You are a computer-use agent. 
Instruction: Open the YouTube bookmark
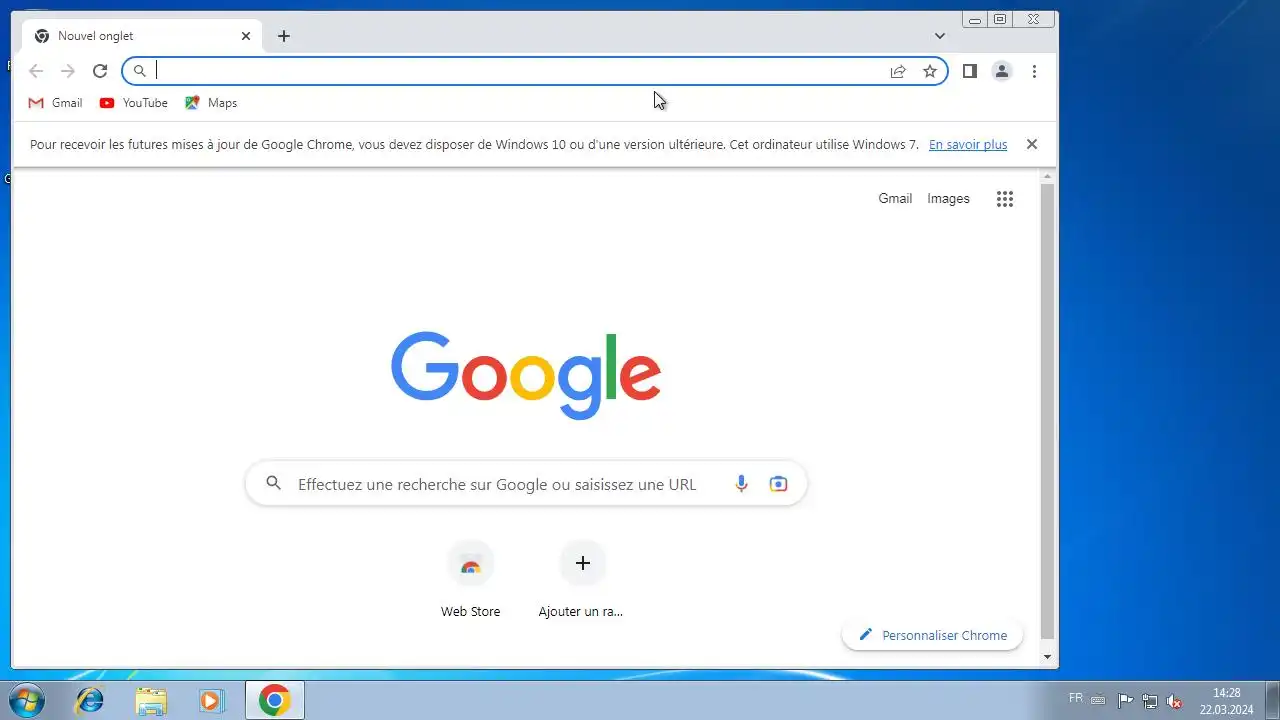click(x=134, y=103)
